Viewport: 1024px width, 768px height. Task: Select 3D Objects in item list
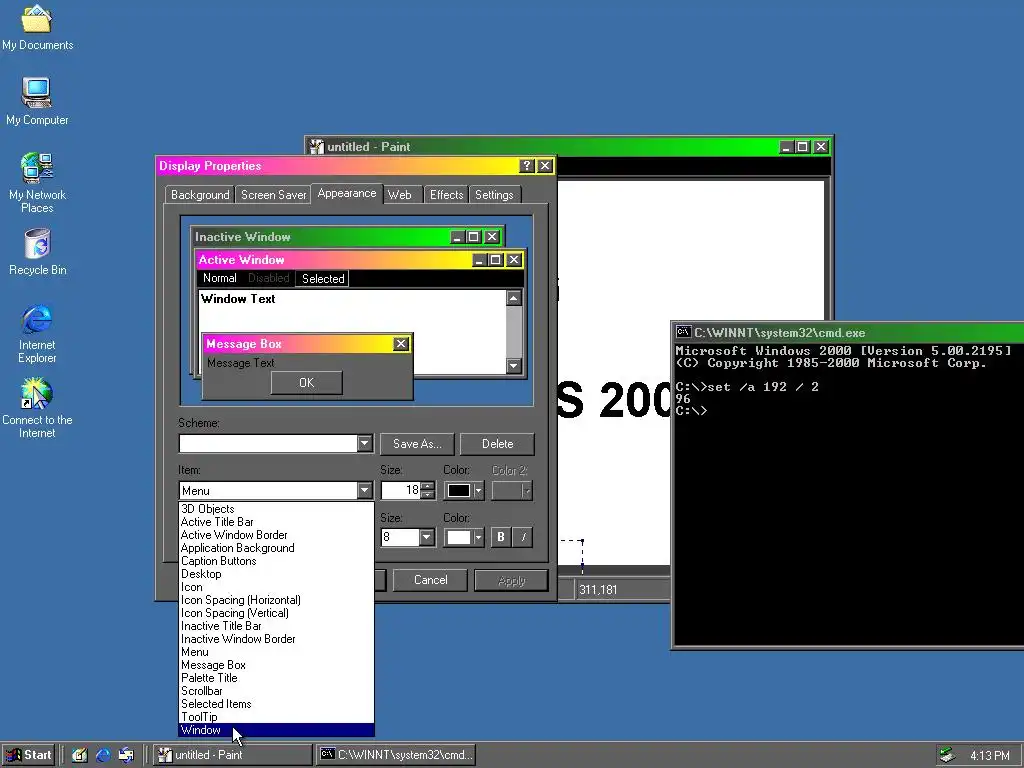click(276, 509)
